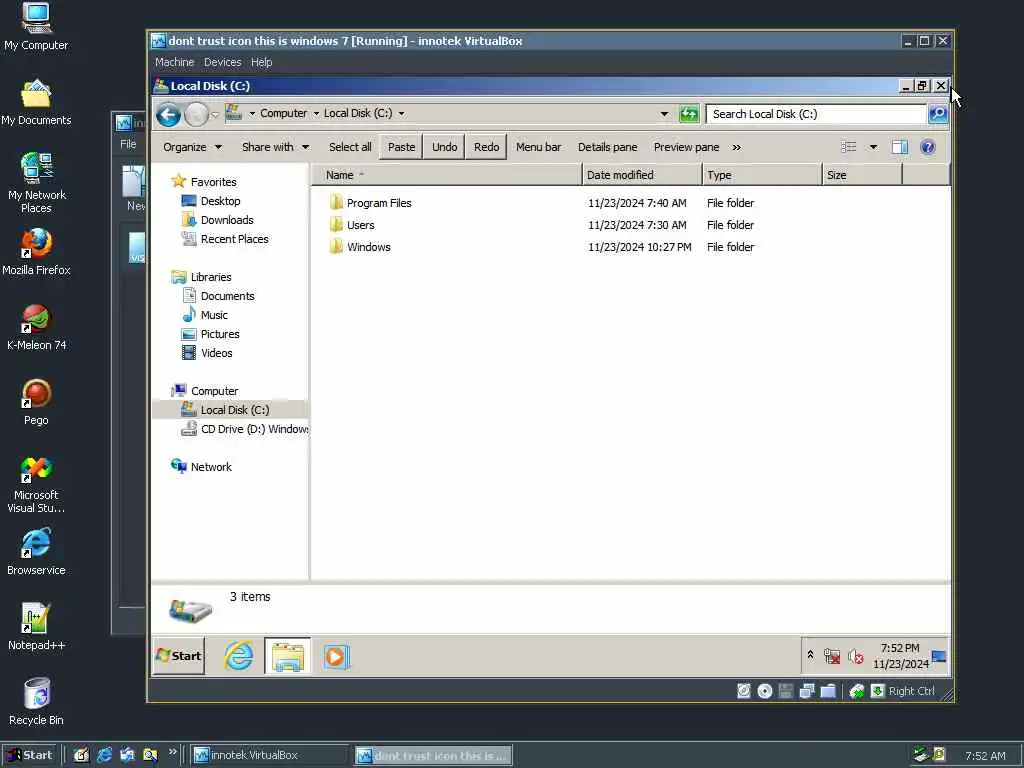Click the green refresh button in address bar
Viewport: 1024px width, 768px height.
(x=689, y=114)
